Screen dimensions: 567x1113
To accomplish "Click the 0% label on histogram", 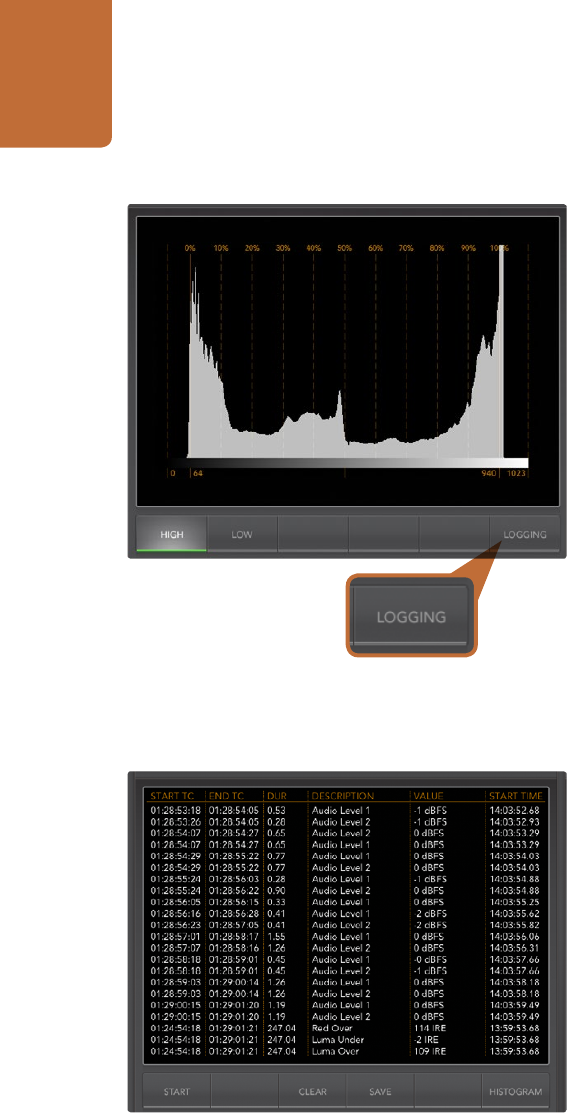I will (x=189, y=248).
